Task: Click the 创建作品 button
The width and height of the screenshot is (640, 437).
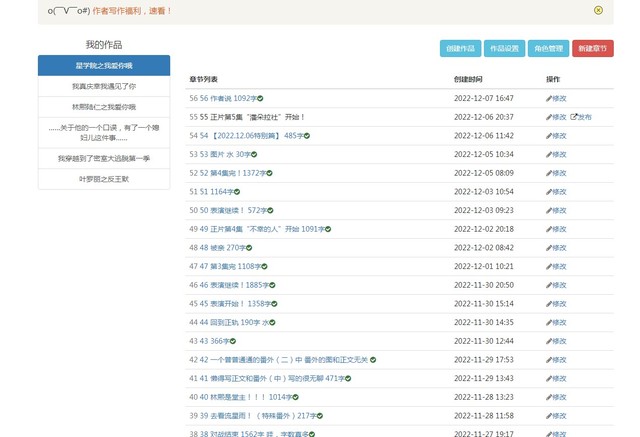Action: click(x=460, y=49)
